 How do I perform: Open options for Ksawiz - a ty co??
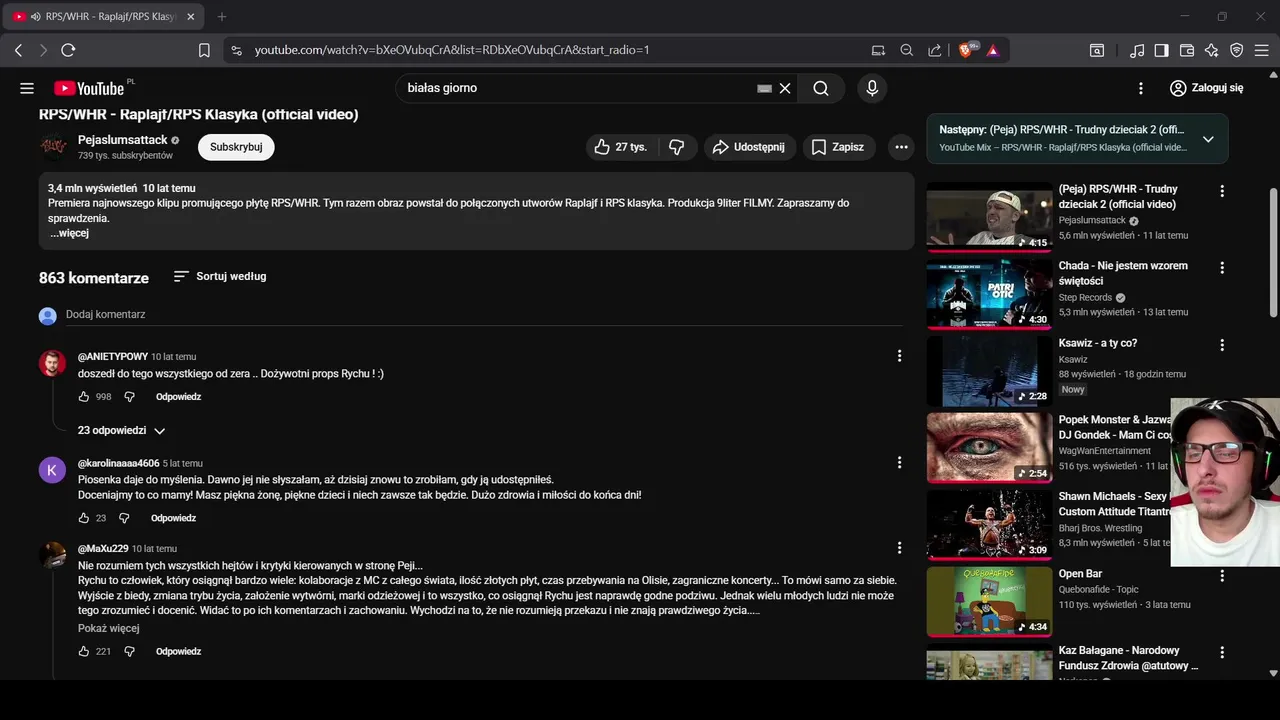[1221, 345]
